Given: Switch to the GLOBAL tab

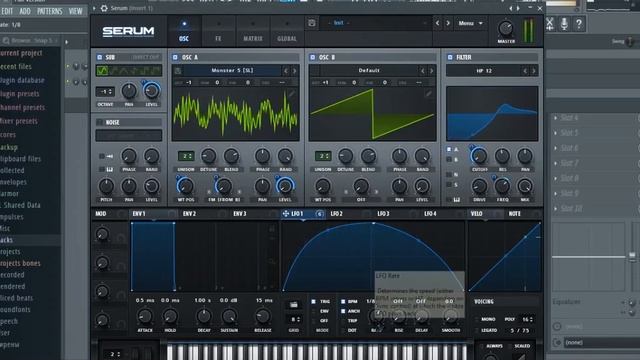Looking at the screenshot, I should 287,31.
